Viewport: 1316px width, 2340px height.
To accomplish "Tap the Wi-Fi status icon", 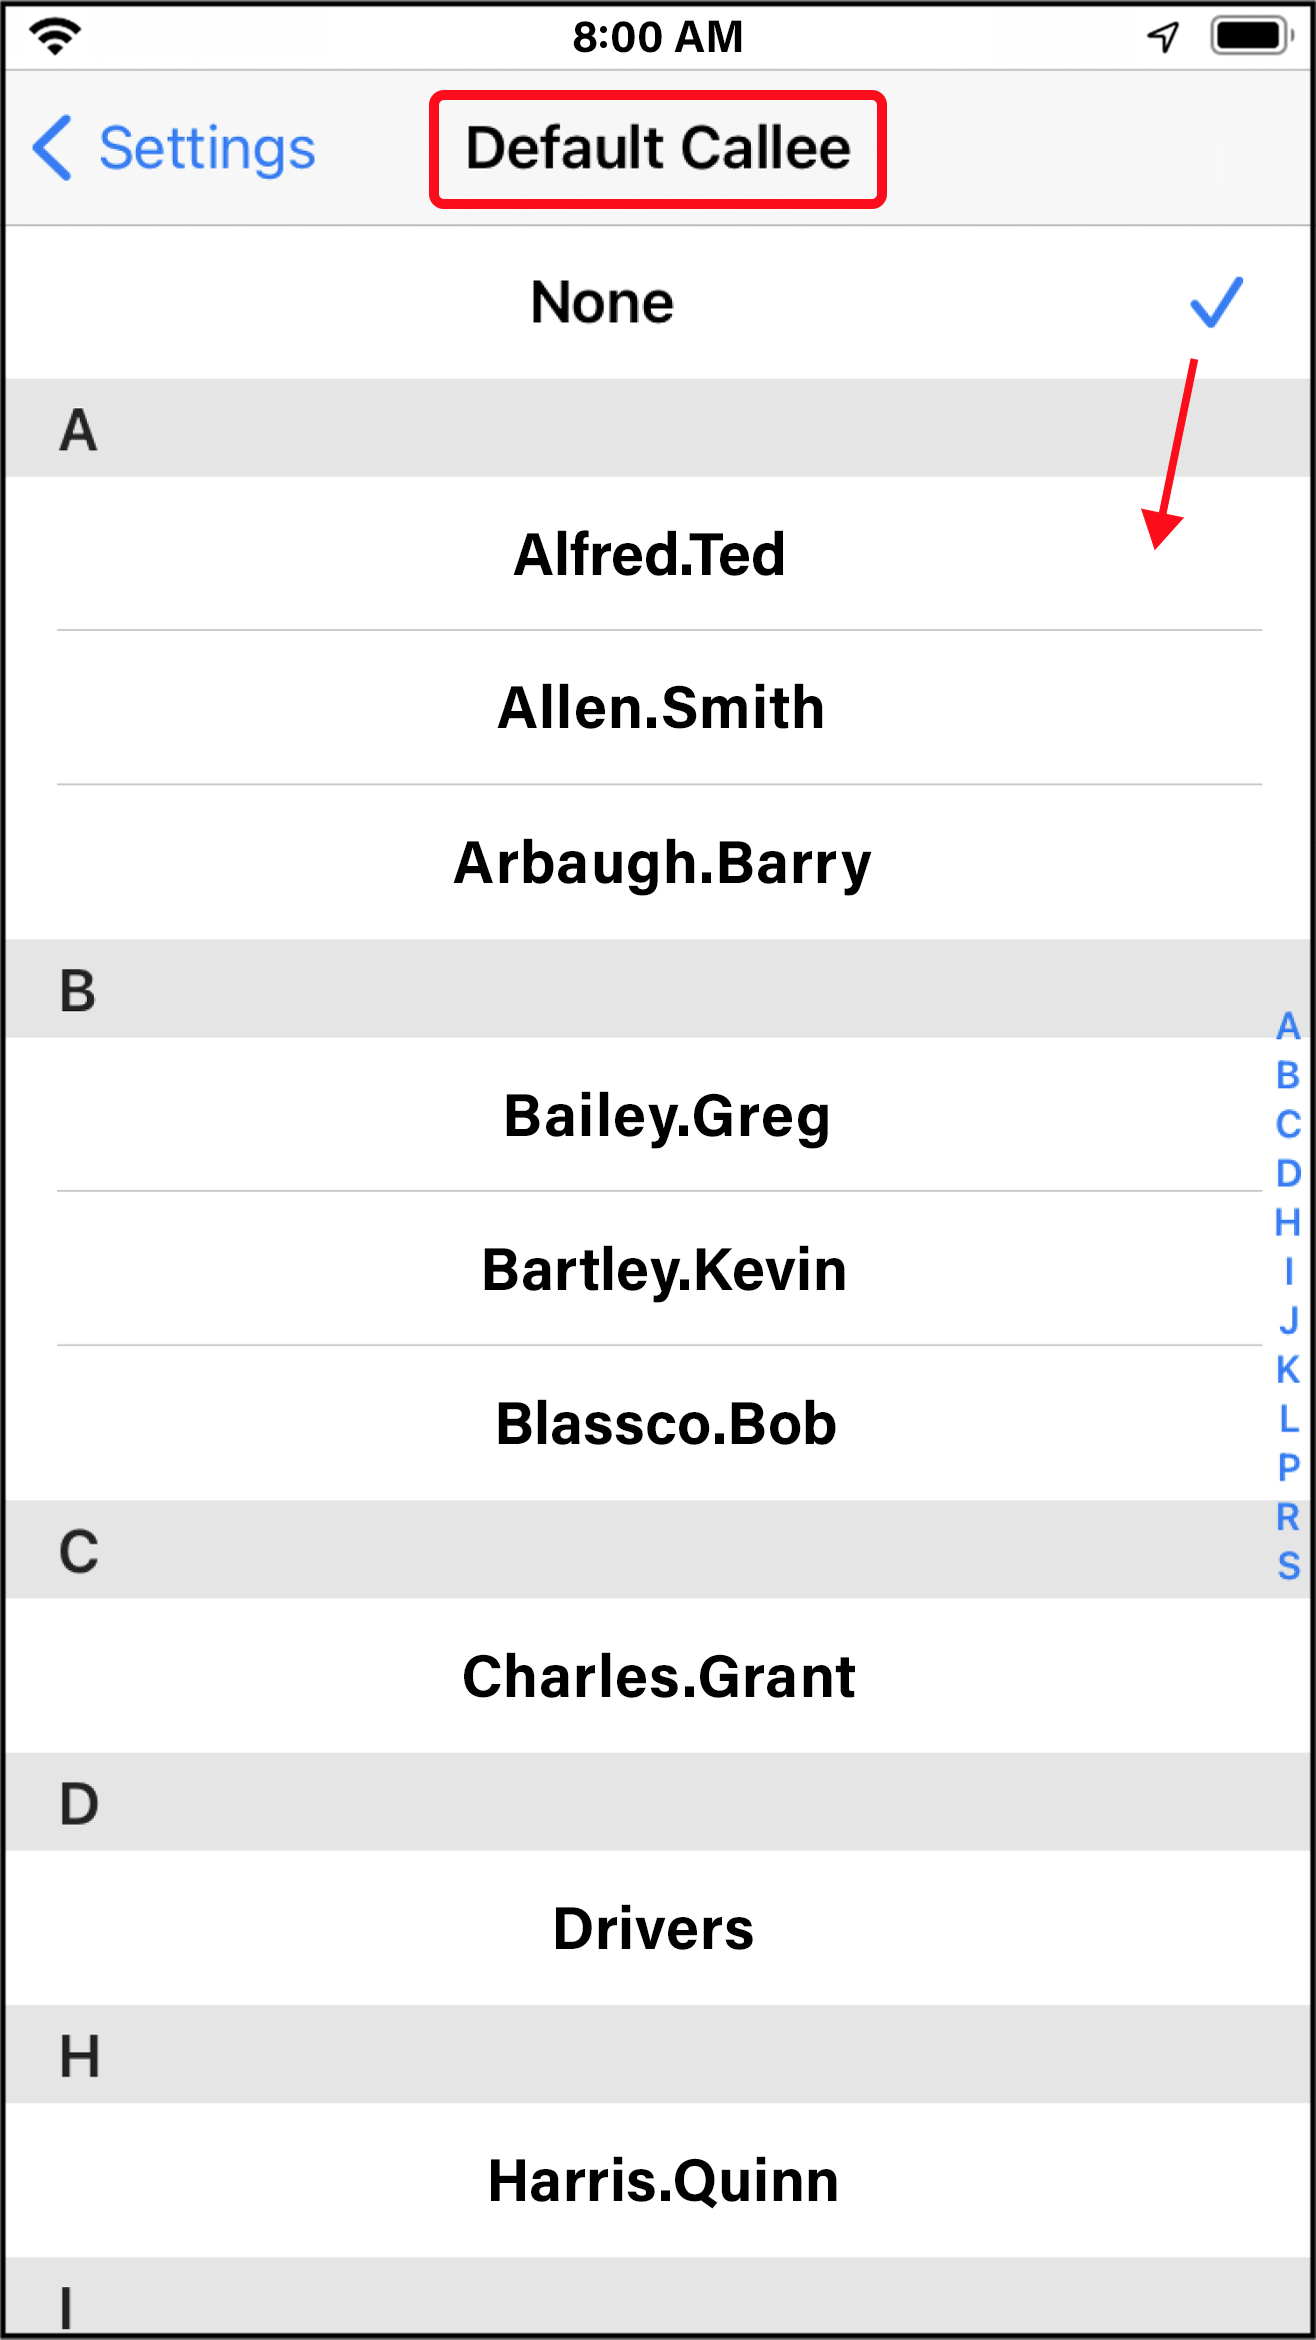I will pyautogui.click(x=55, y=37).
